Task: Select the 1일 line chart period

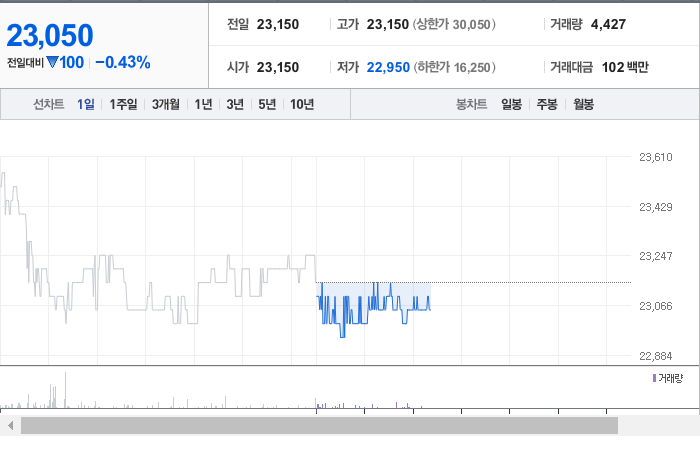Action: [x=86, y=104]
